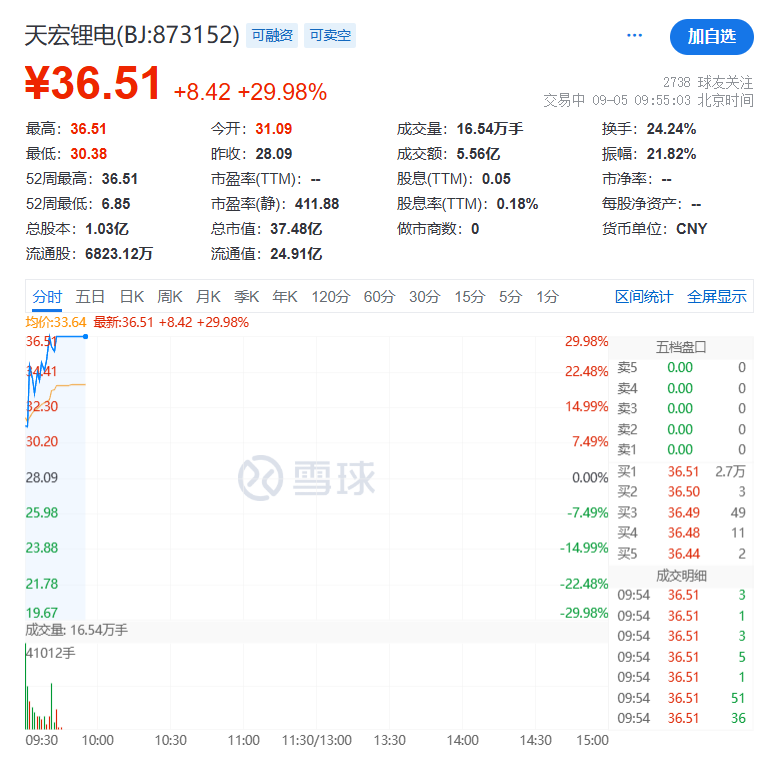Open 区间统计 interval statistics

click(x=644, y=297)
